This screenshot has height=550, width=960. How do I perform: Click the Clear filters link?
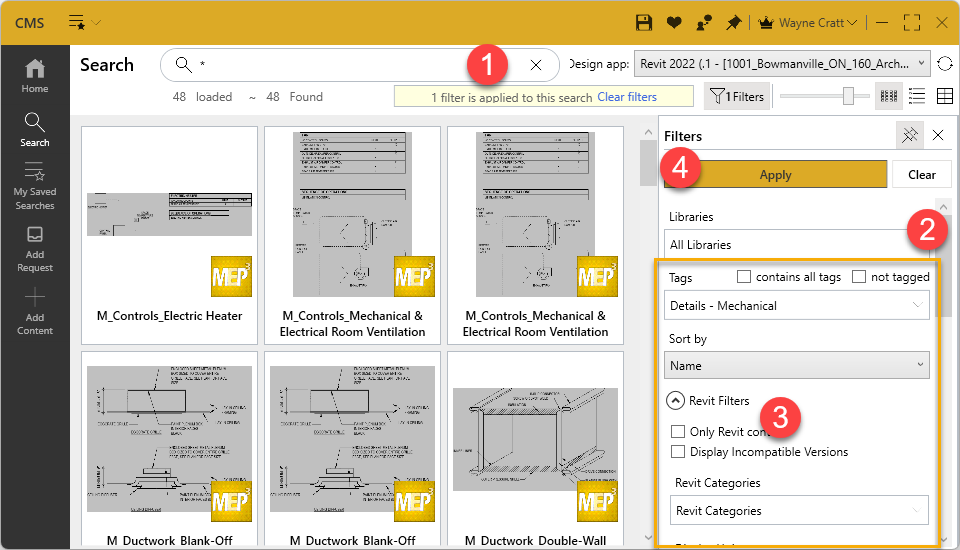click(627, 97)
